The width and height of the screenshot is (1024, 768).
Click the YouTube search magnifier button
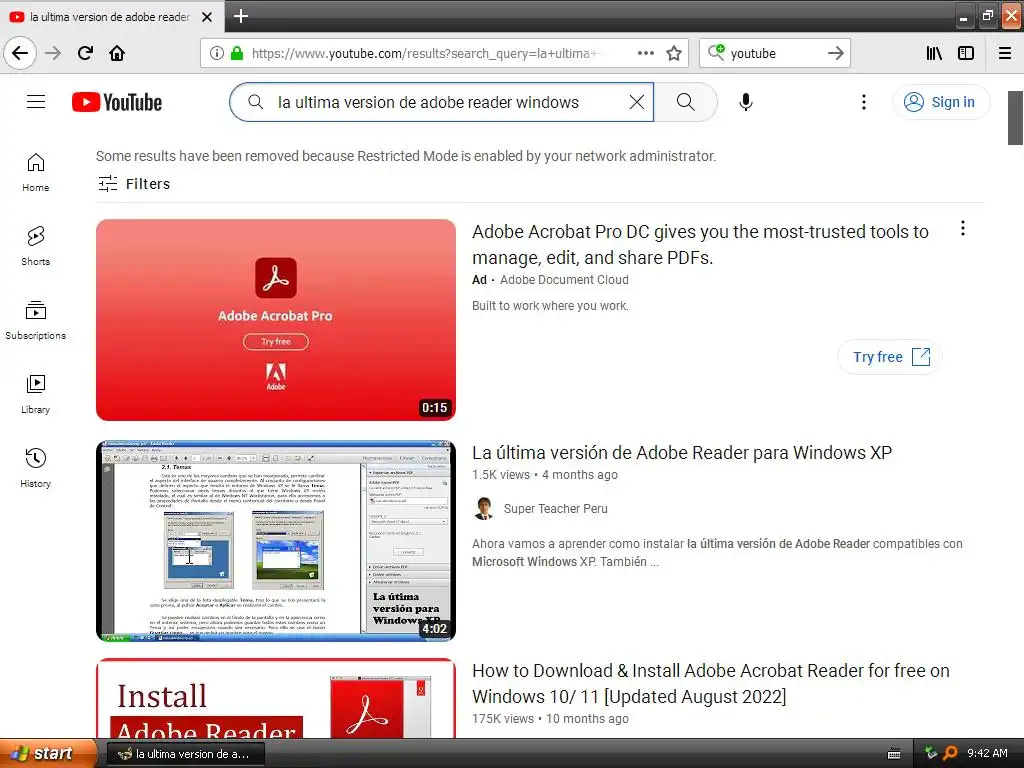(x=685, y=102)
